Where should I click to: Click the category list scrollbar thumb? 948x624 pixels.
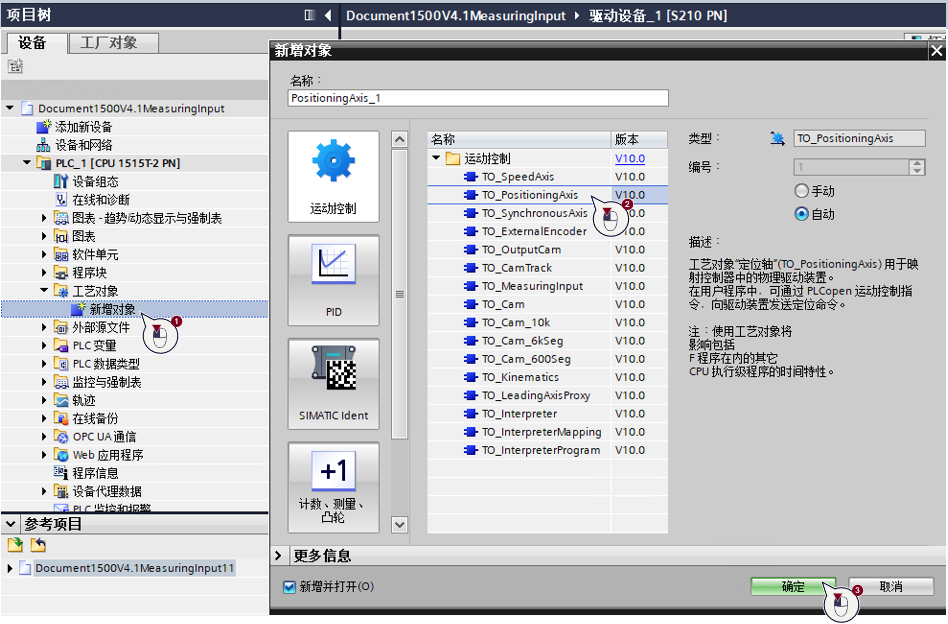(x=399, y=294)
